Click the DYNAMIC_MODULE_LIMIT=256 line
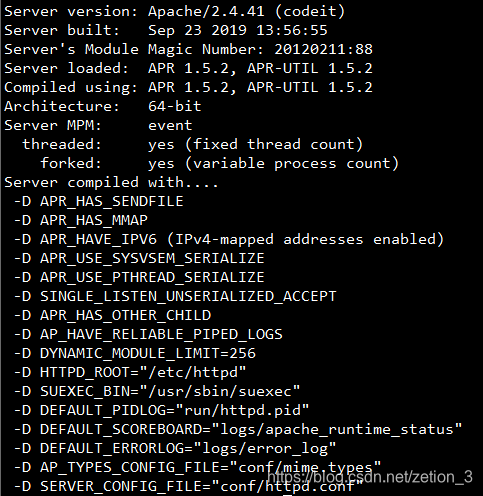 coord(135,354)
